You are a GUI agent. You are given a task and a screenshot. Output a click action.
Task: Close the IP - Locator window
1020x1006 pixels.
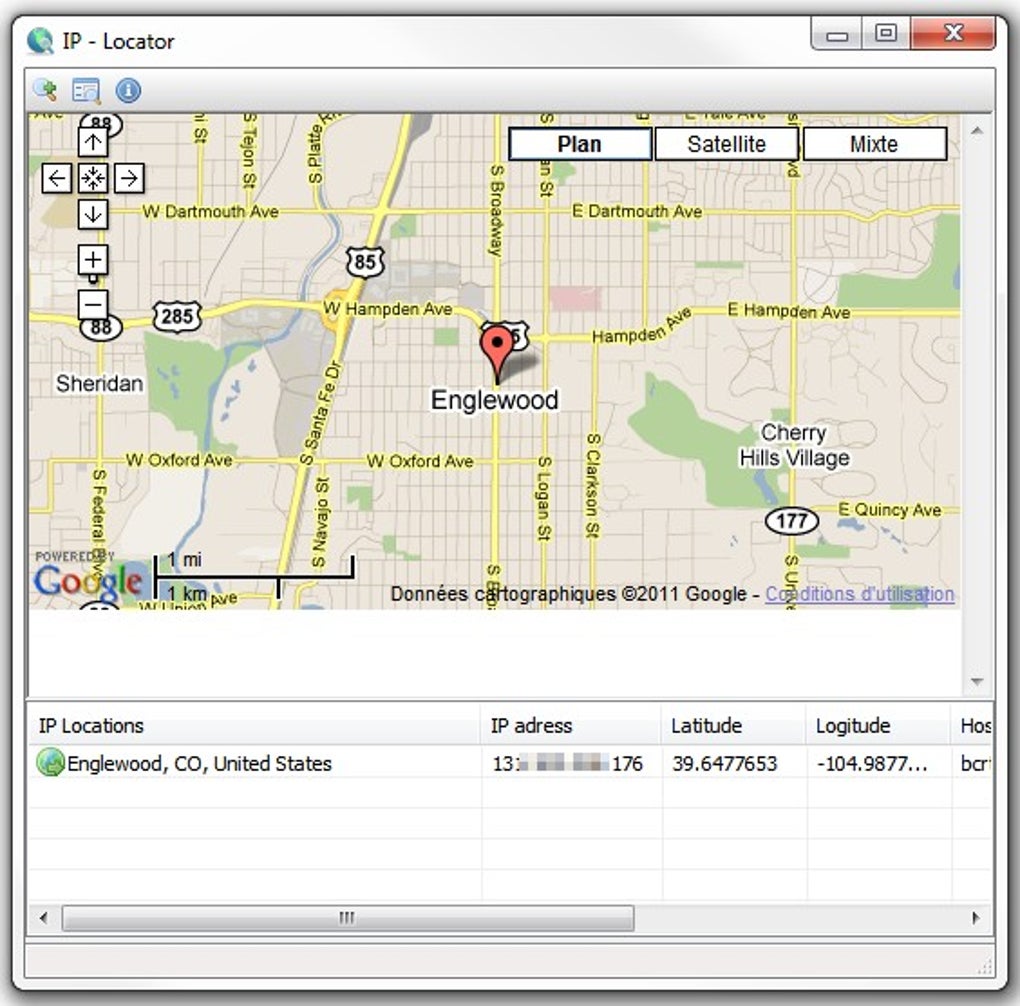pyautogui.click(x=953, y=33)
